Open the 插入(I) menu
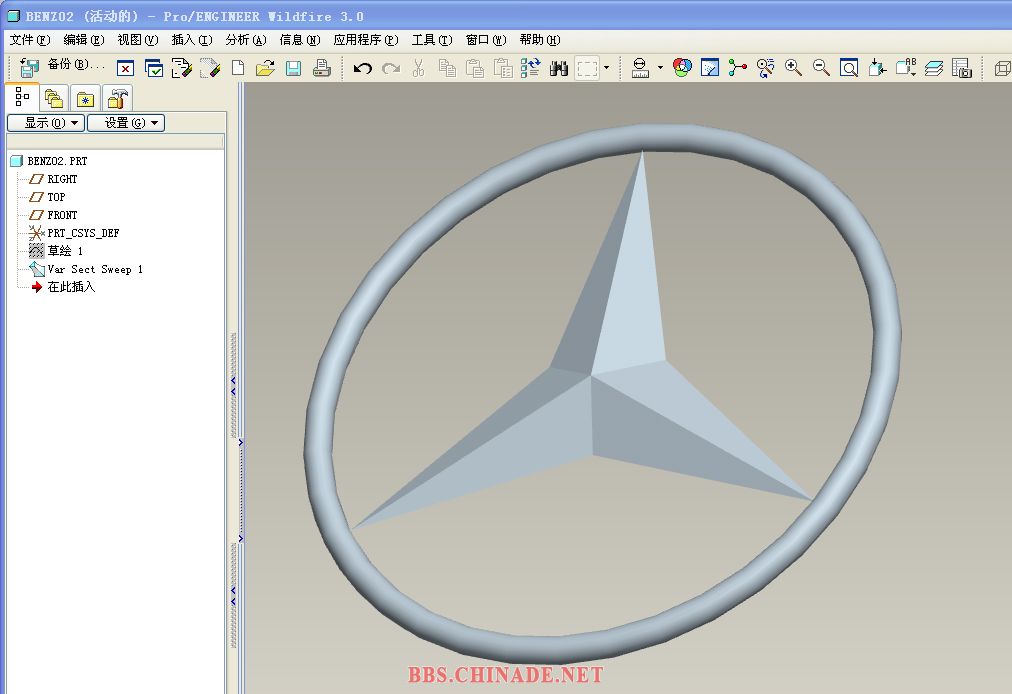Screen dimensions: 1012x694 coord(192,40)
